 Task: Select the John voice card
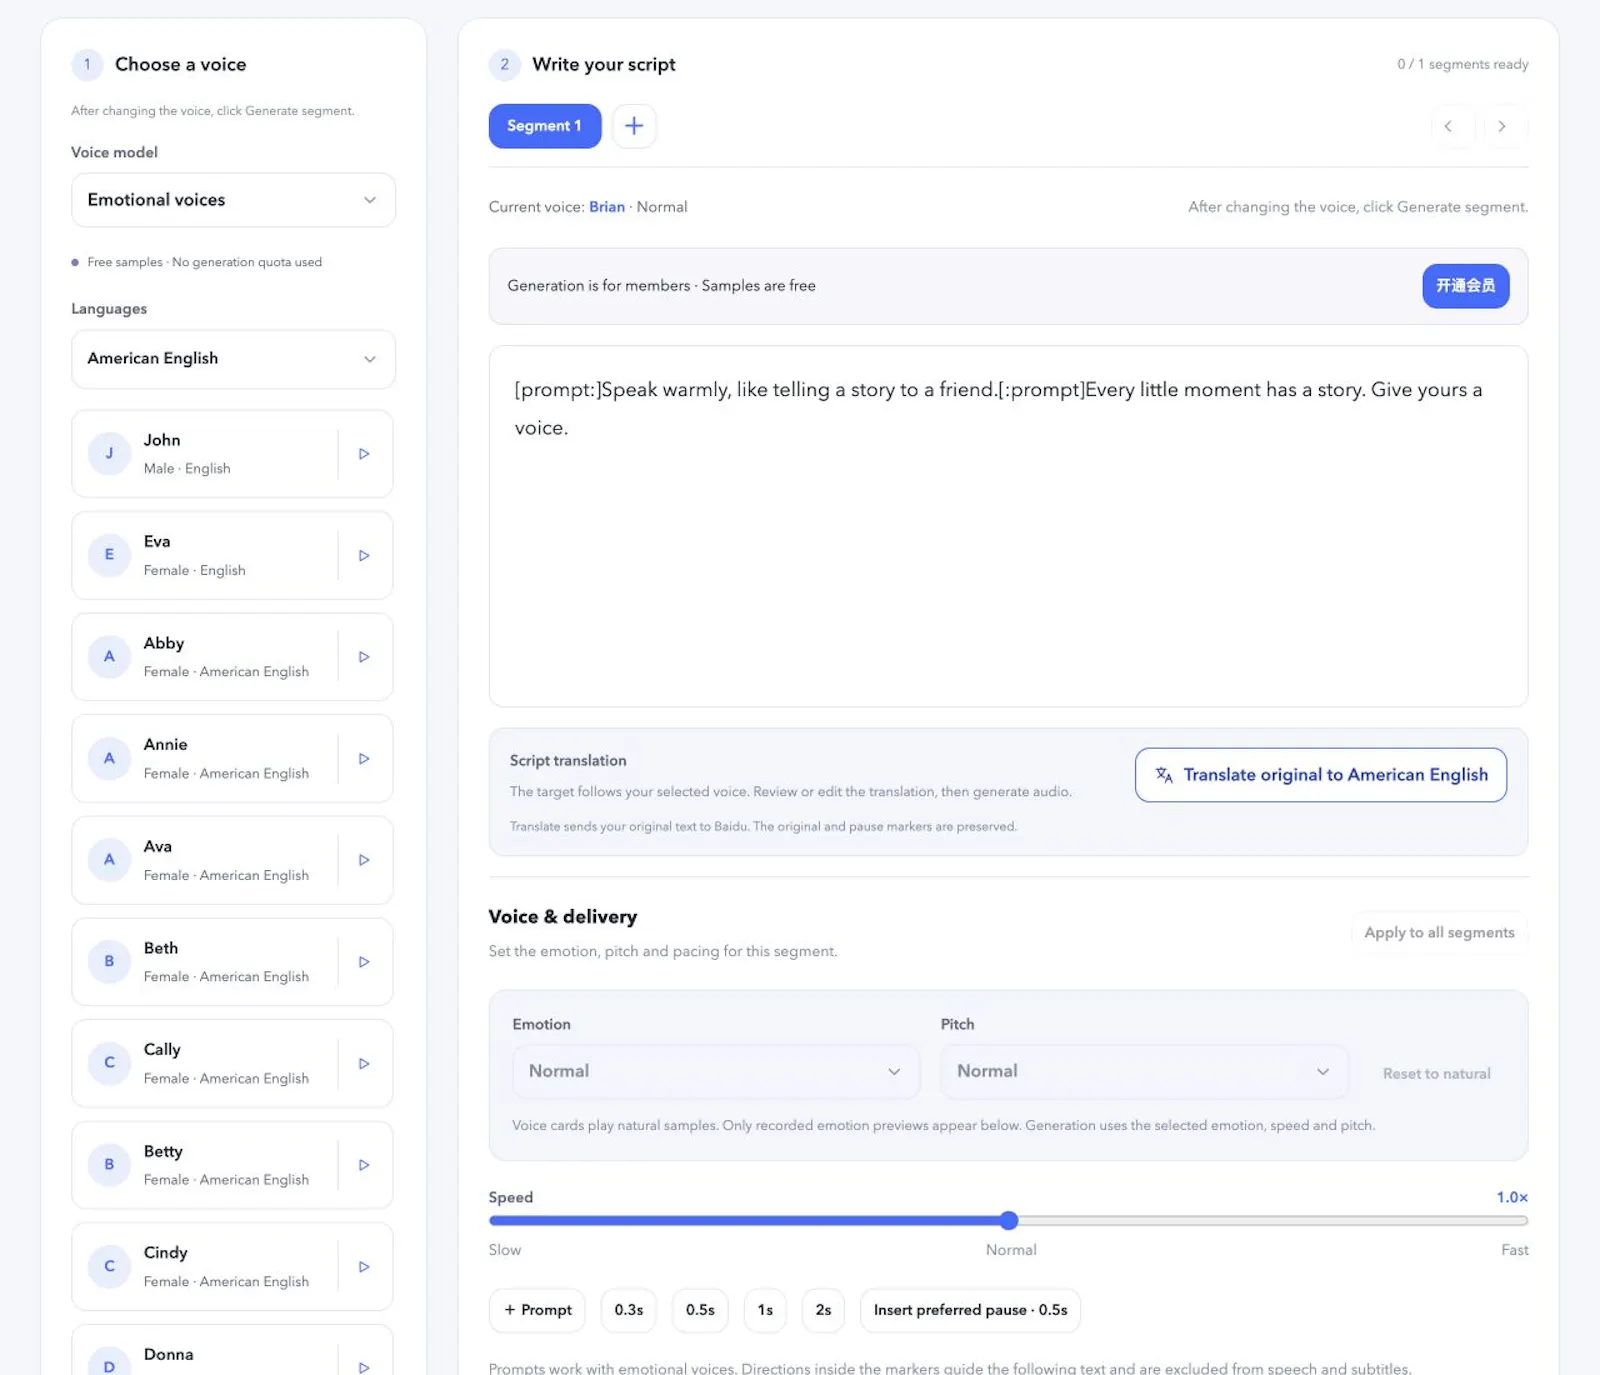coord(232,454)
